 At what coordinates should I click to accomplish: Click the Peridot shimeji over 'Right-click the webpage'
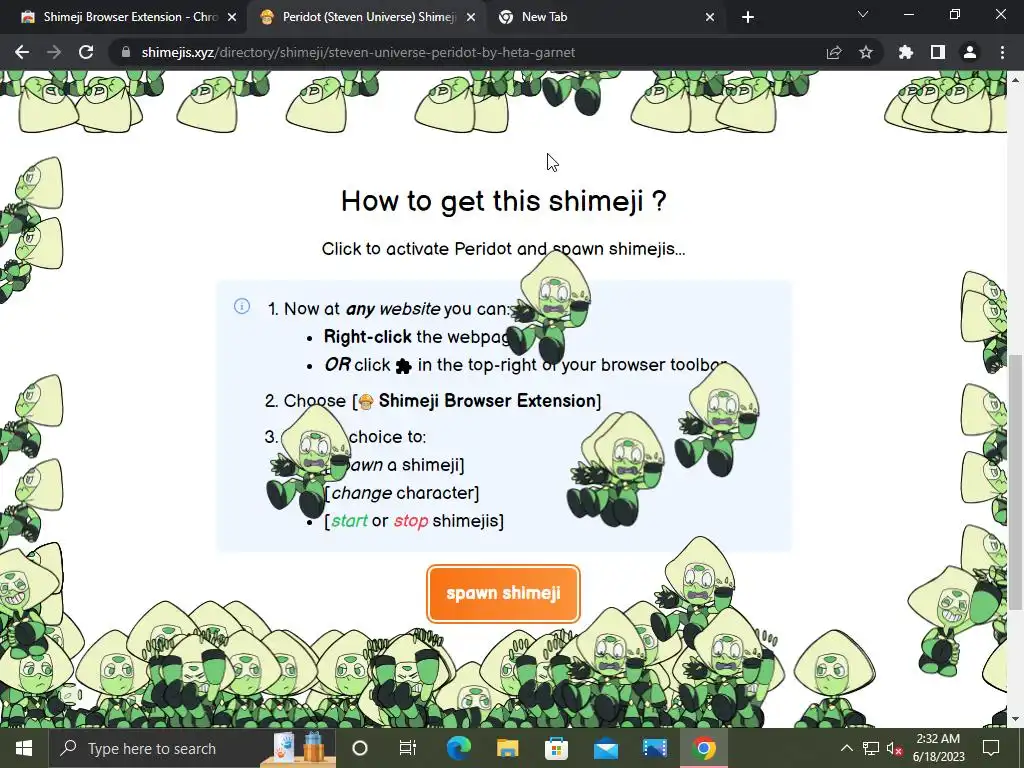point(549,308)
